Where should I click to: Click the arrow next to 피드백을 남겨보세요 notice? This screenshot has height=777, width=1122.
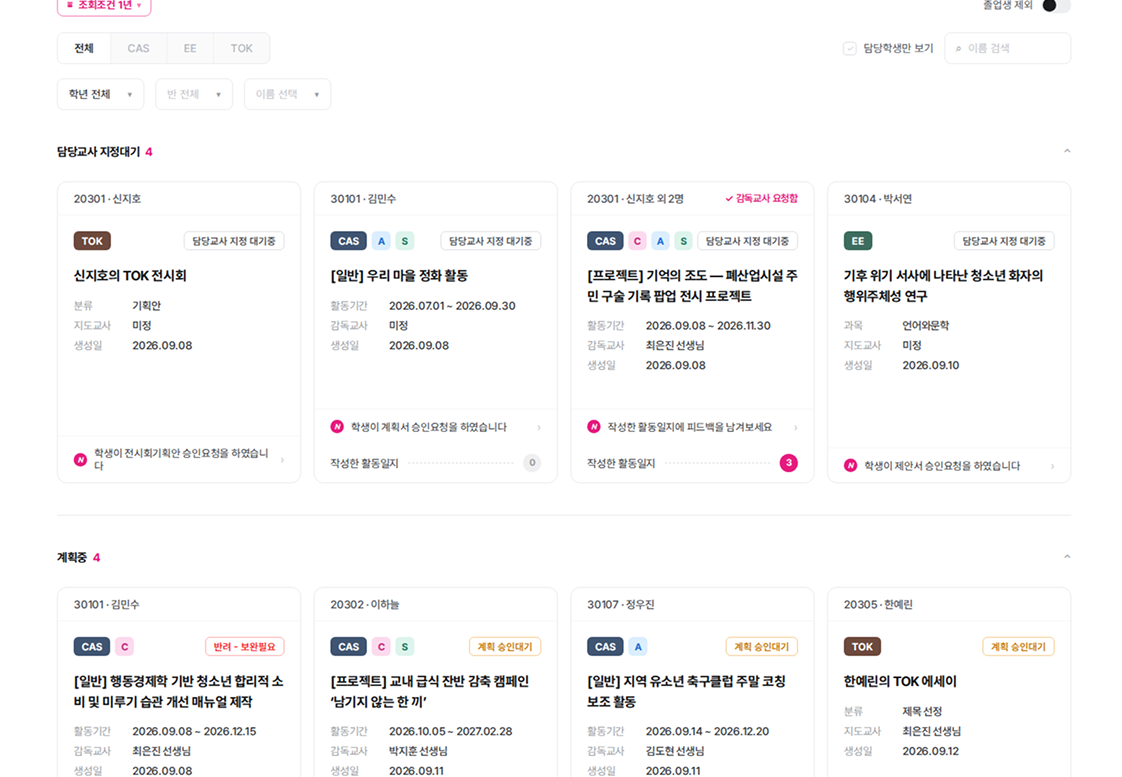[796, 428]
